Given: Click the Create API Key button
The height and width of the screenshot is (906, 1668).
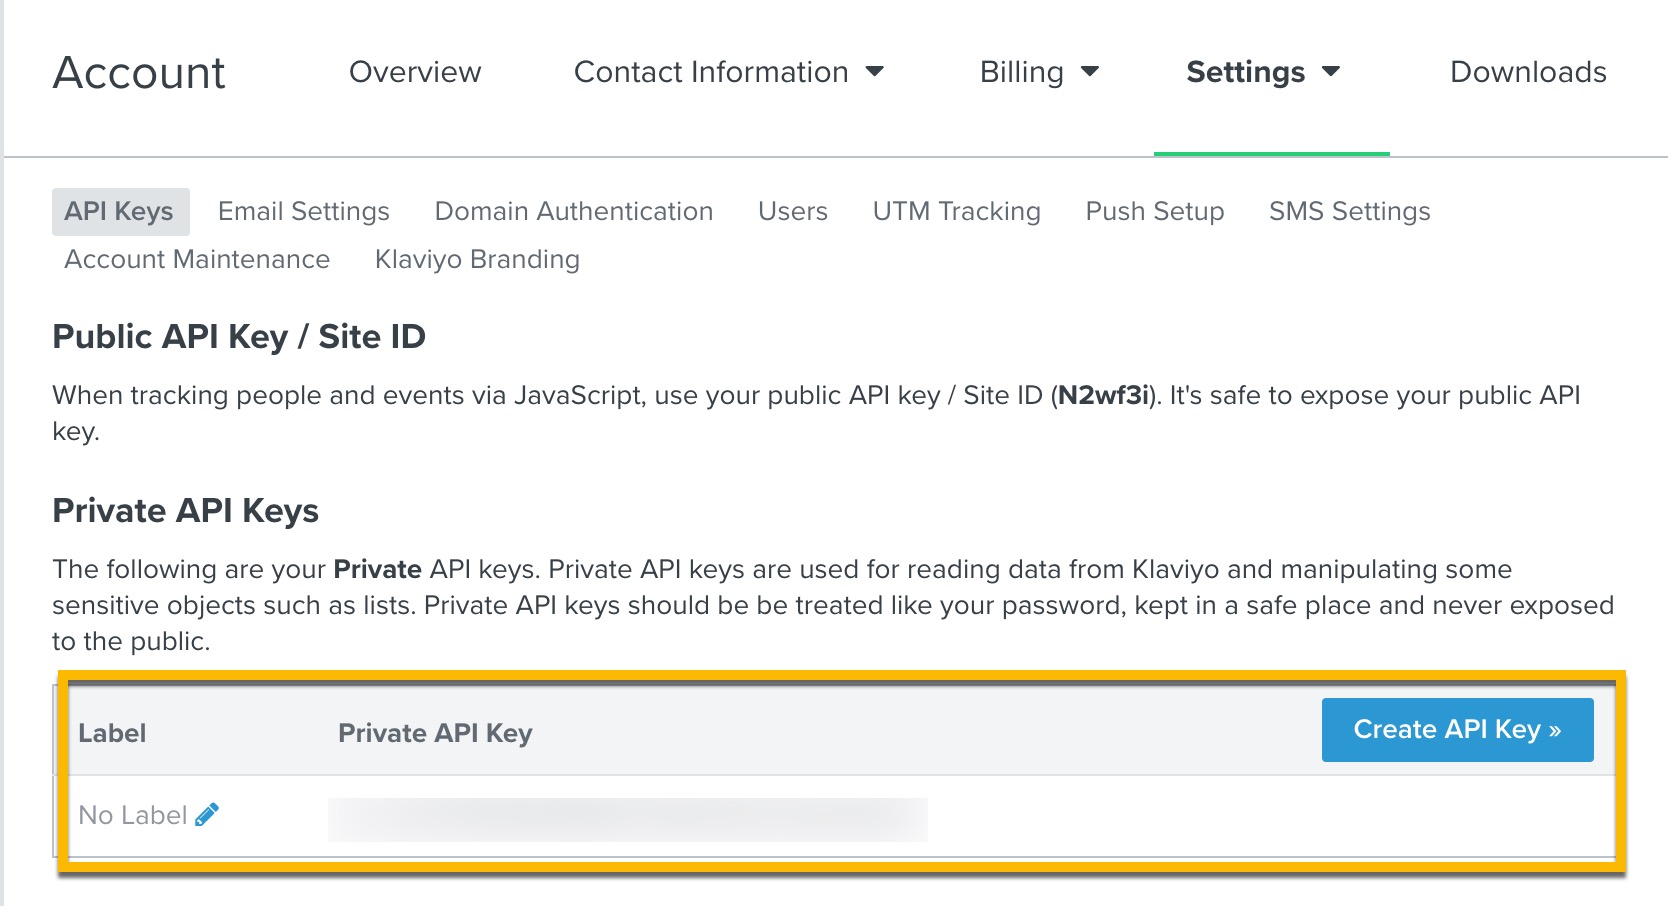Looking at the screenshot, I should (1457, 730).
